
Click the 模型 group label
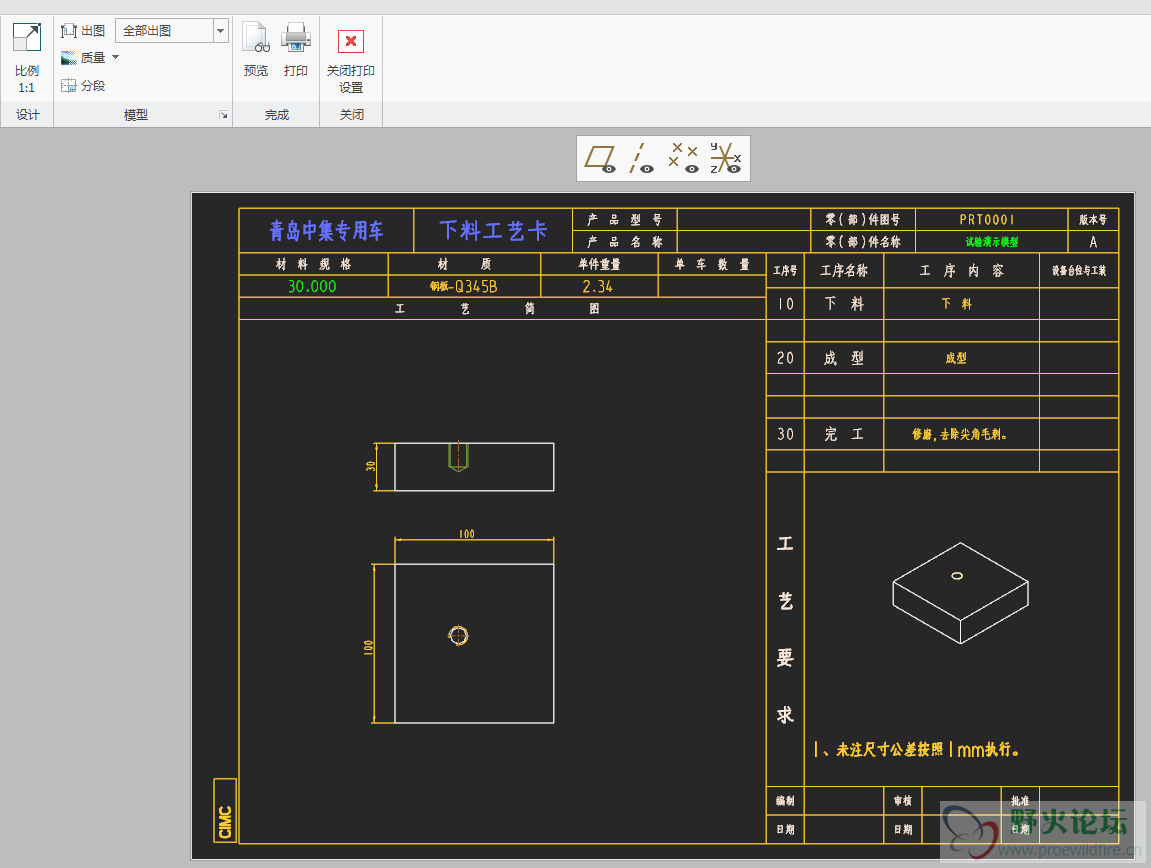click(136, 115)
